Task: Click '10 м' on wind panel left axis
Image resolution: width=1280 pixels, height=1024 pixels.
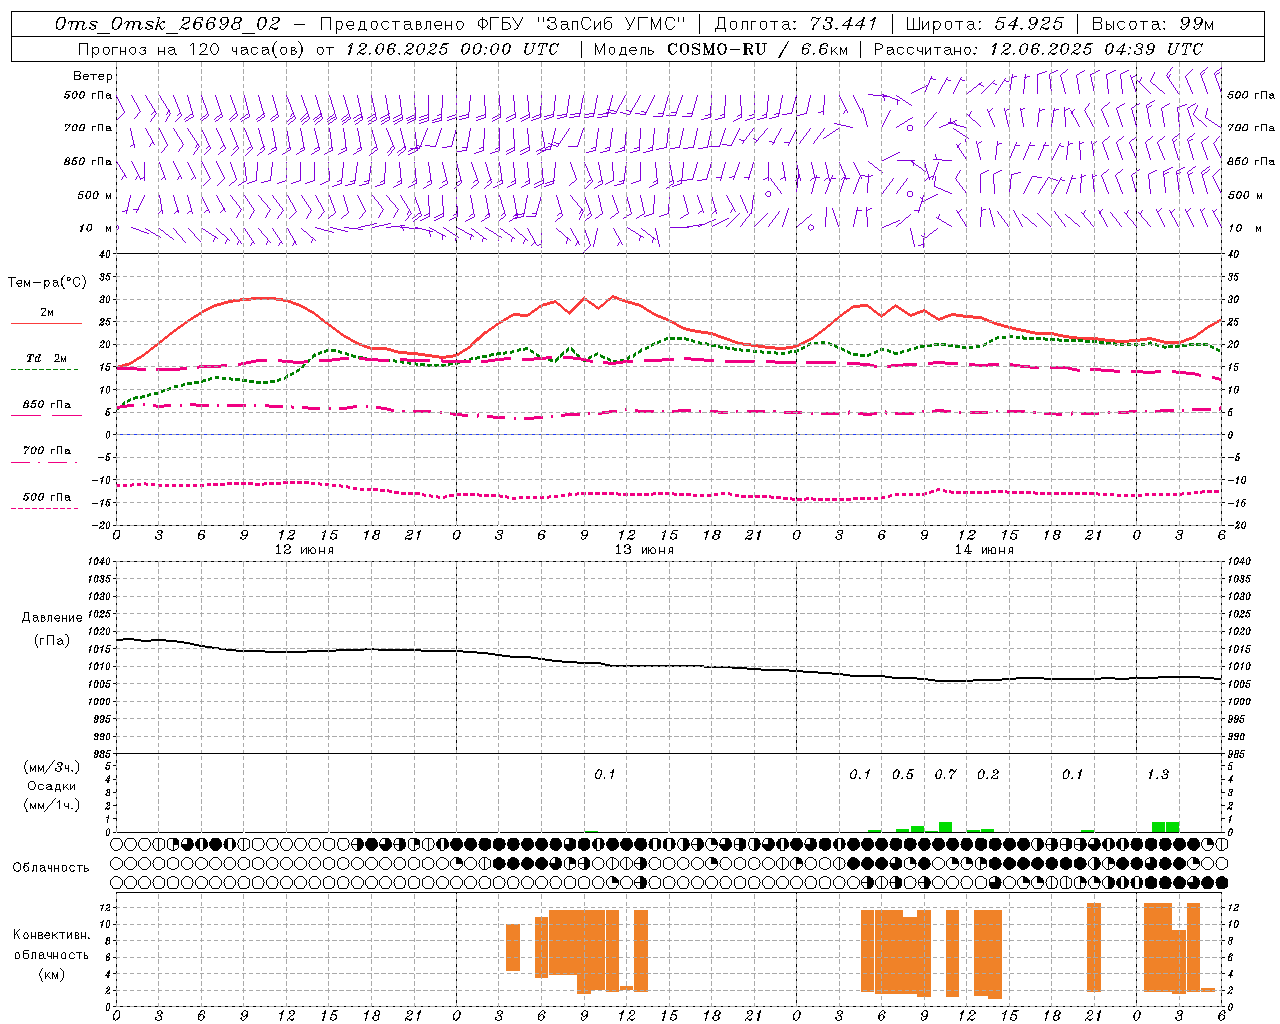Action: click(x=97, y=228)
